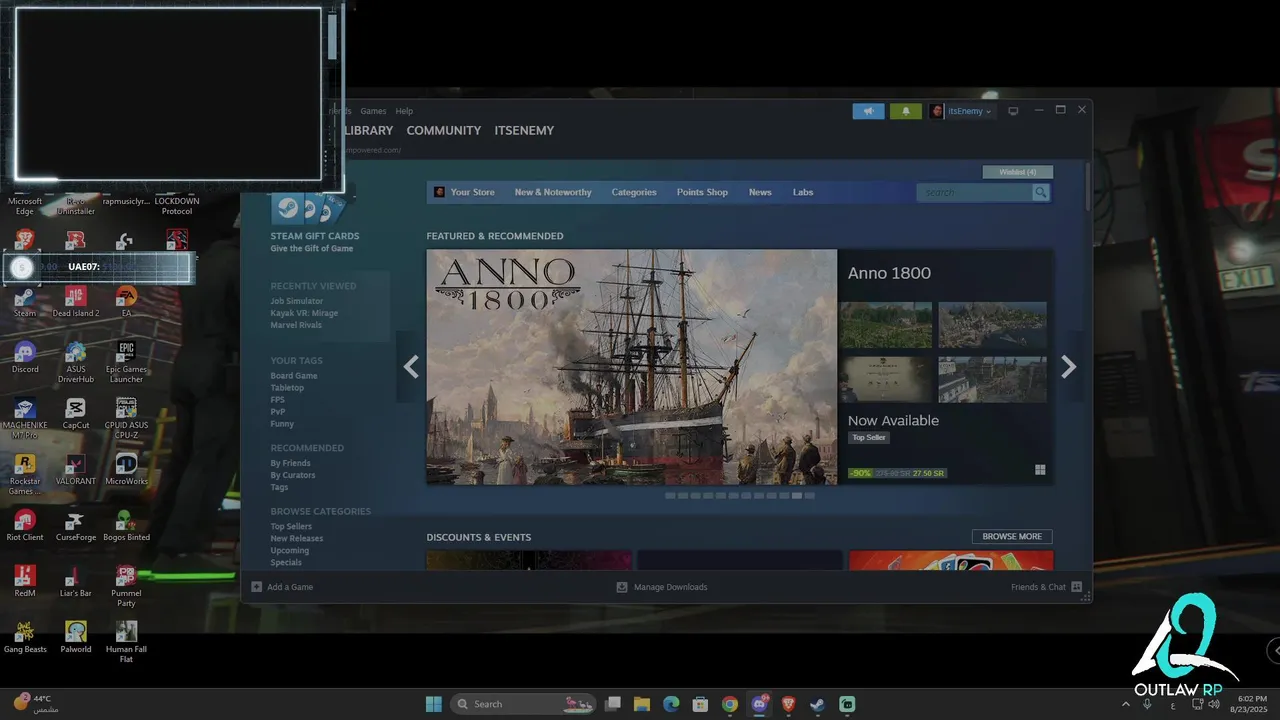The height and width of the screenshot is (720, 1280).
Task: Open Discord desktop shortcut
Action: [x=25, y=357]
